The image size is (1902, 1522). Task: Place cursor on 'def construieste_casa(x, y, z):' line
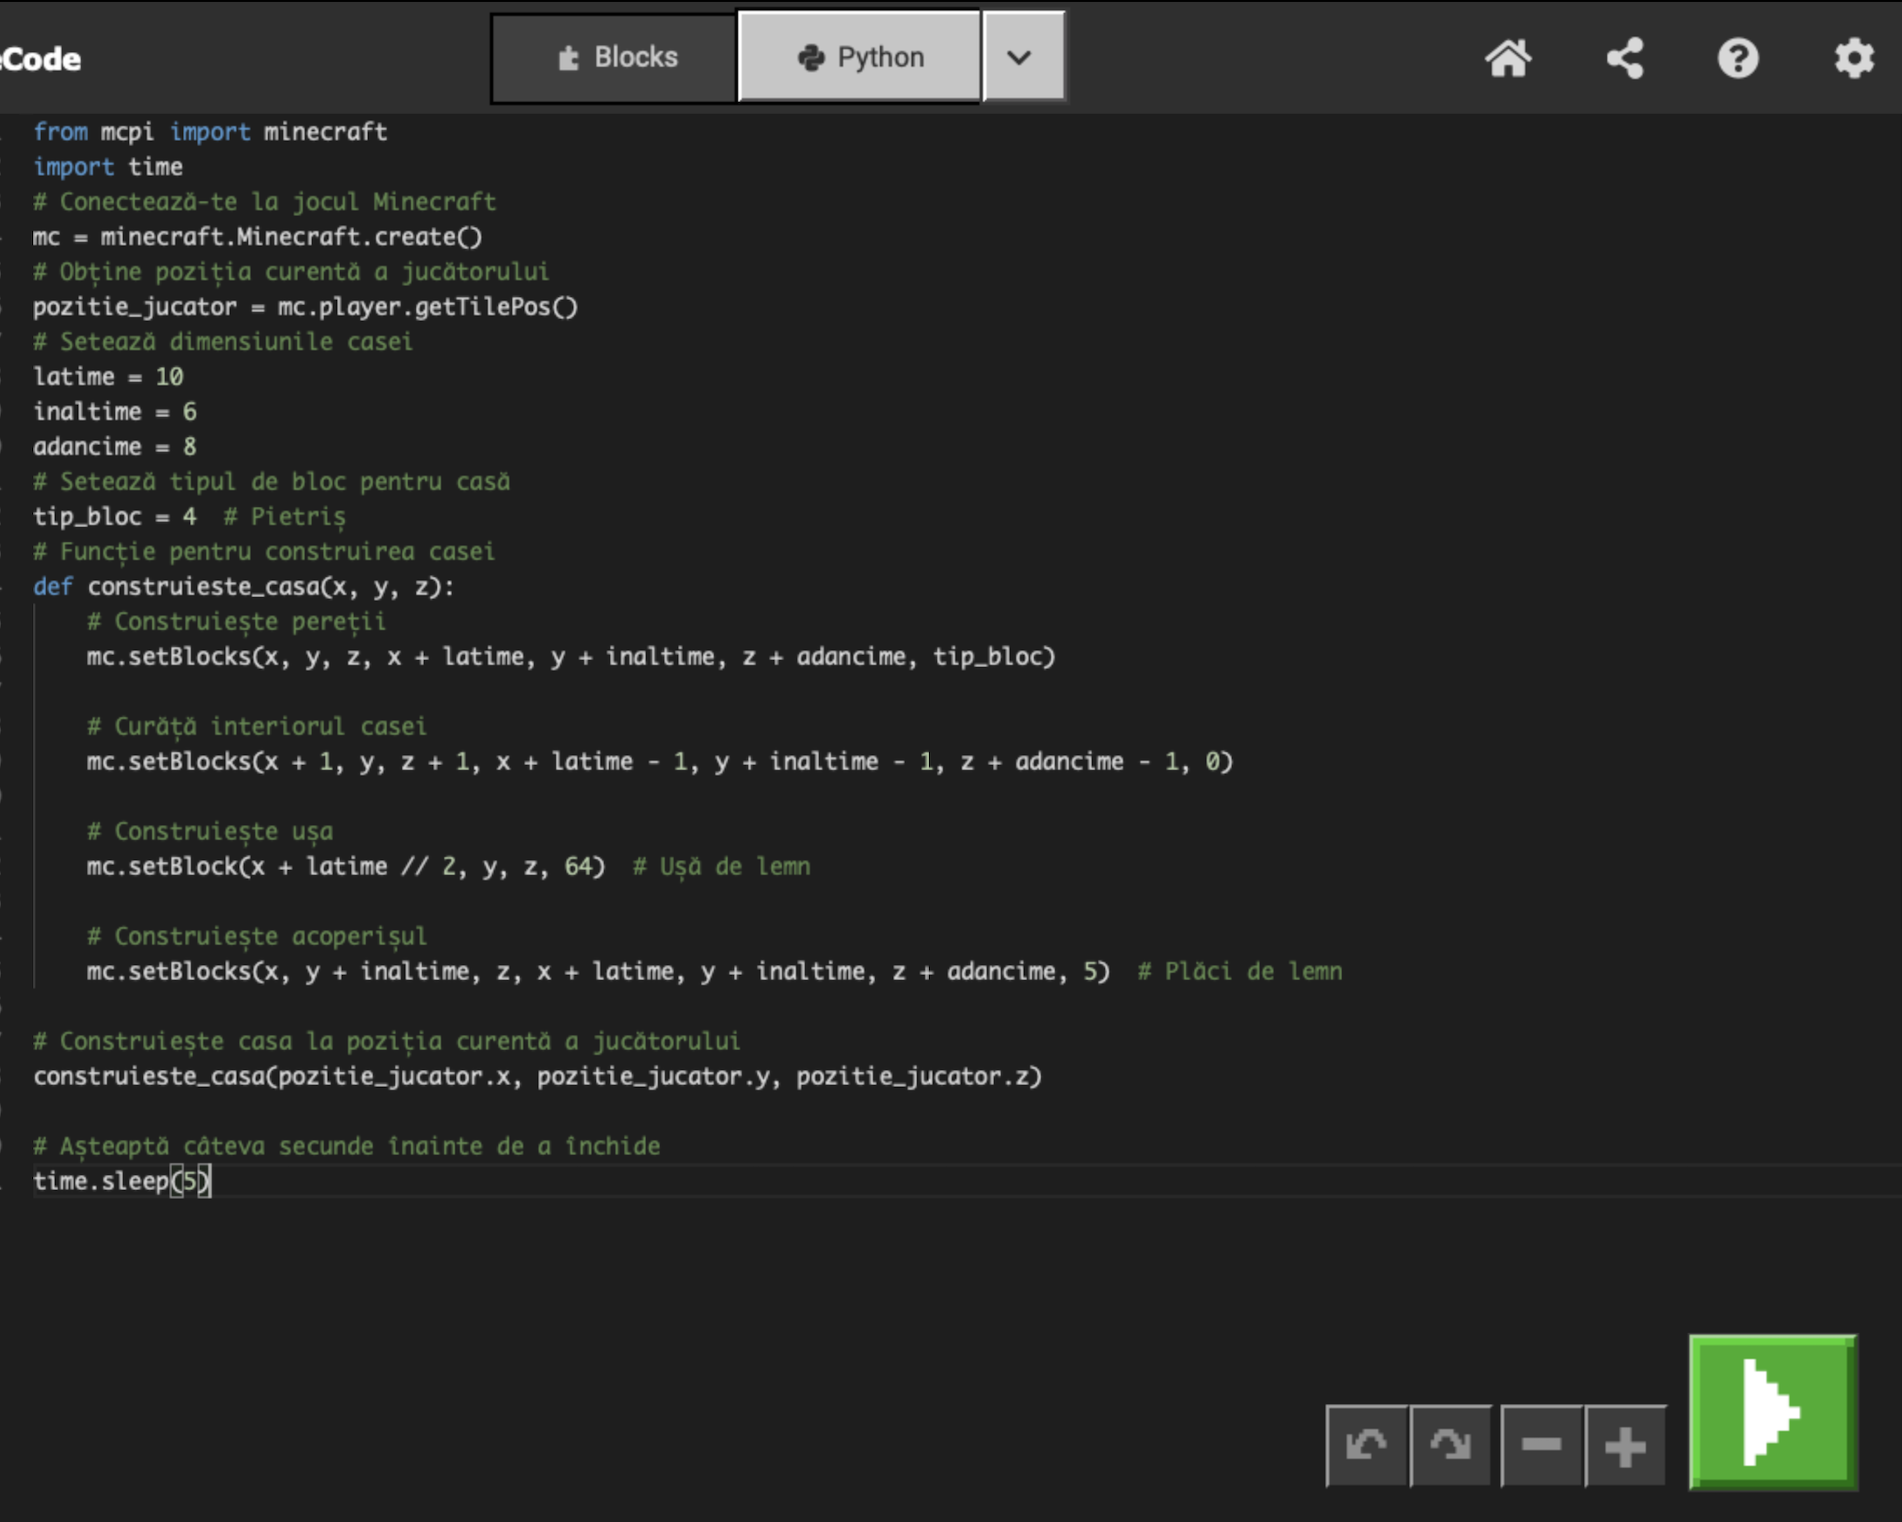pyautogui.click(x=244, y=587)
